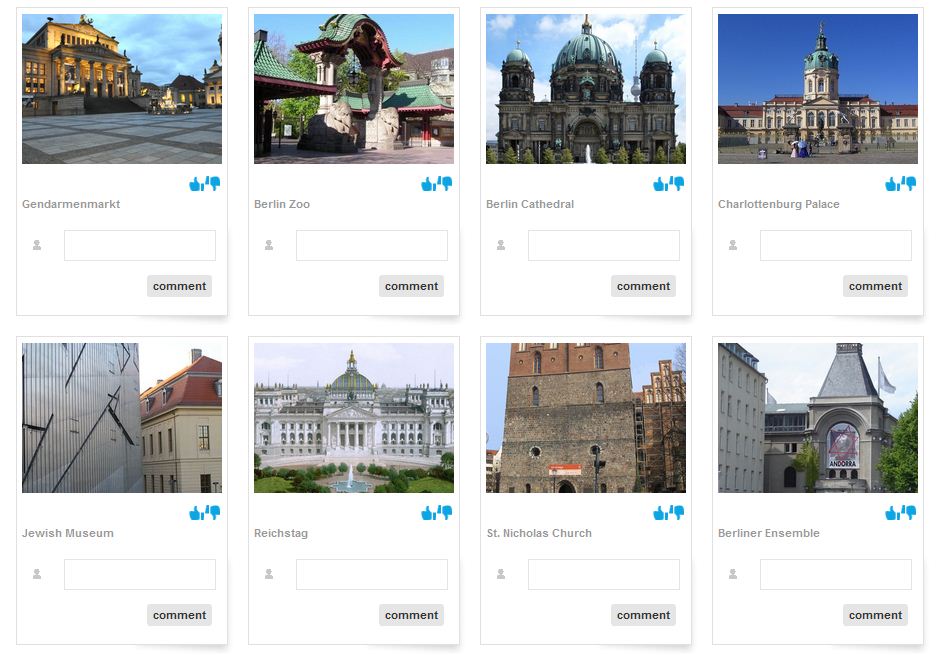943x657 pixels.
Task: Dislike the Charlottenburg Palace photo
Action: tap(909, 184)
